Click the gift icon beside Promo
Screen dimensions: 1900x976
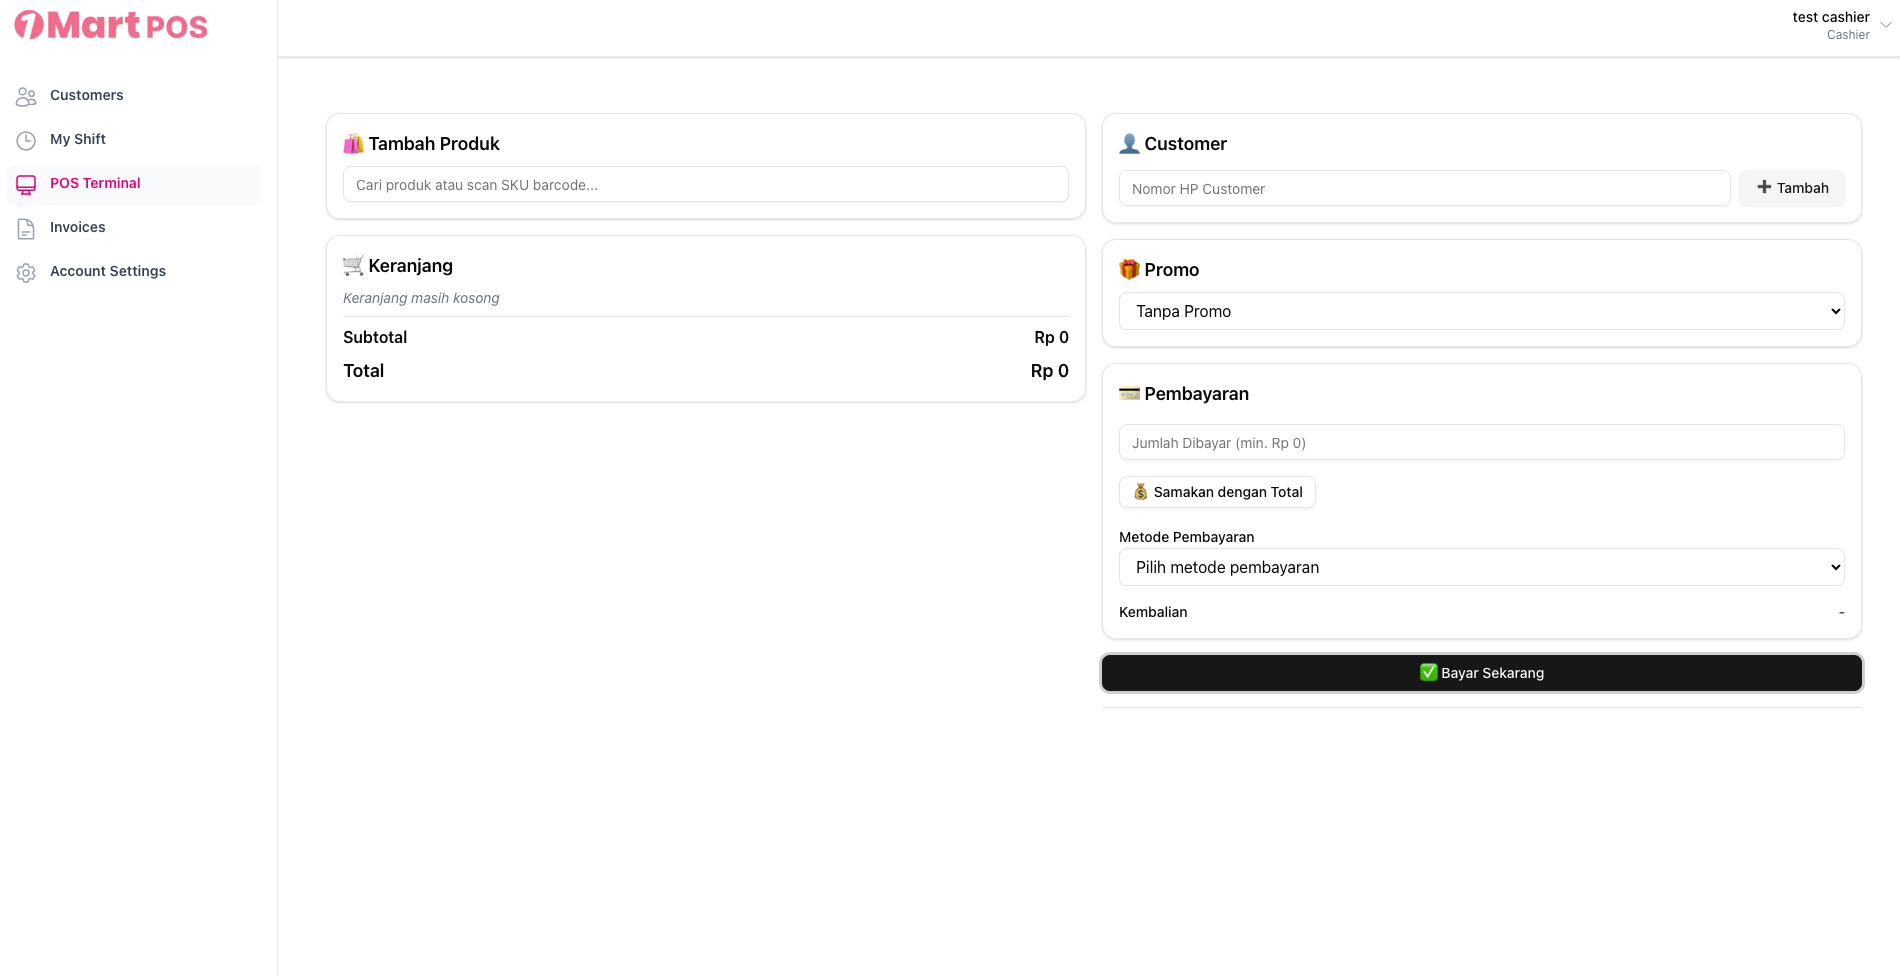click(x=1129, y=270)
